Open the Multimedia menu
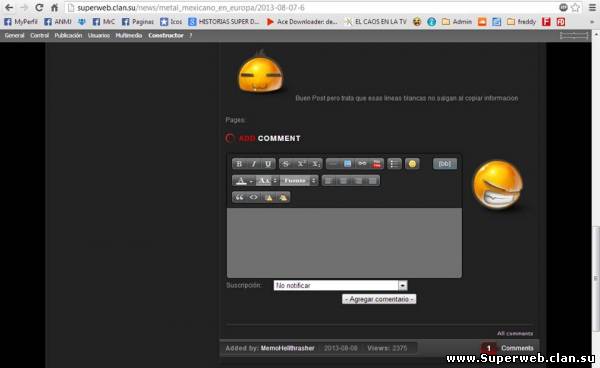The width and height of the screenshot is (600, 368). pyautogui.click(x=129, y=36)
